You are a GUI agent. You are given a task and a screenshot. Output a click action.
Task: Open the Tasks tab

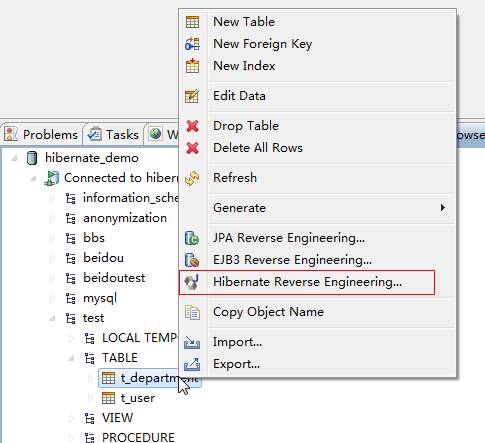pyautogui.click(x=113, y=135)
